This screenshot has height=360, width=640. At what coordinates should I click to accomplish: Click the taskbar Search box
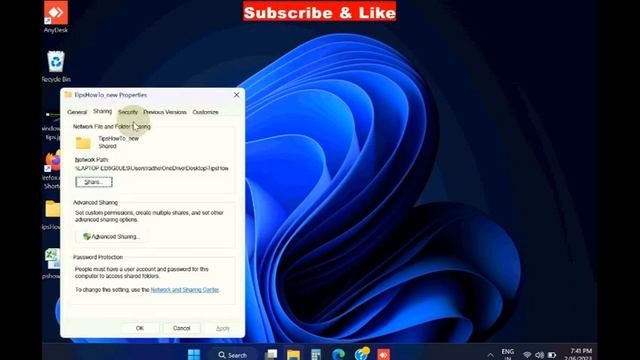pyautogui.click(x=233, y=355)
